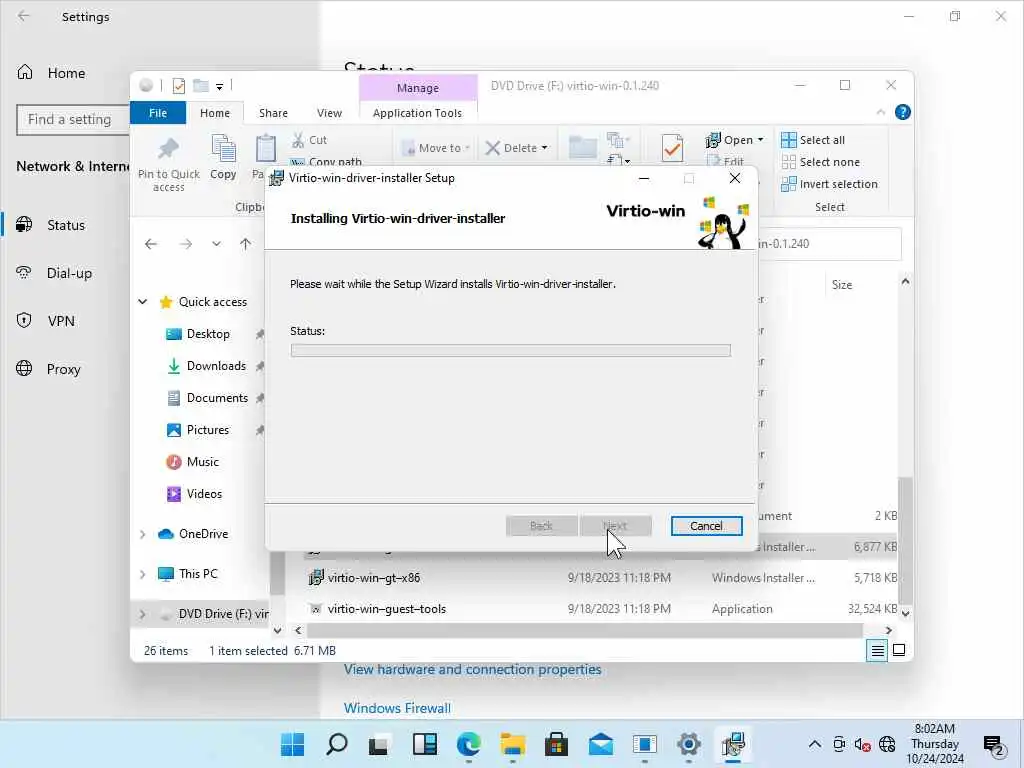Open the Windows Firewall link
Image resolution: width=1024 pixels, height=768 pixels.
point(397,708)
